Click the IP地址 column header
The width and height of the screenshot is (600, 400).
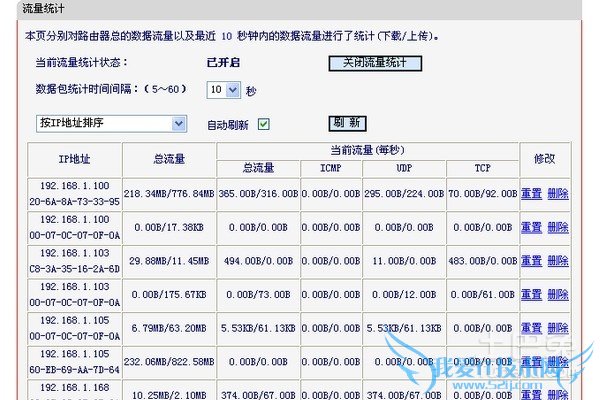click(75, 159)
